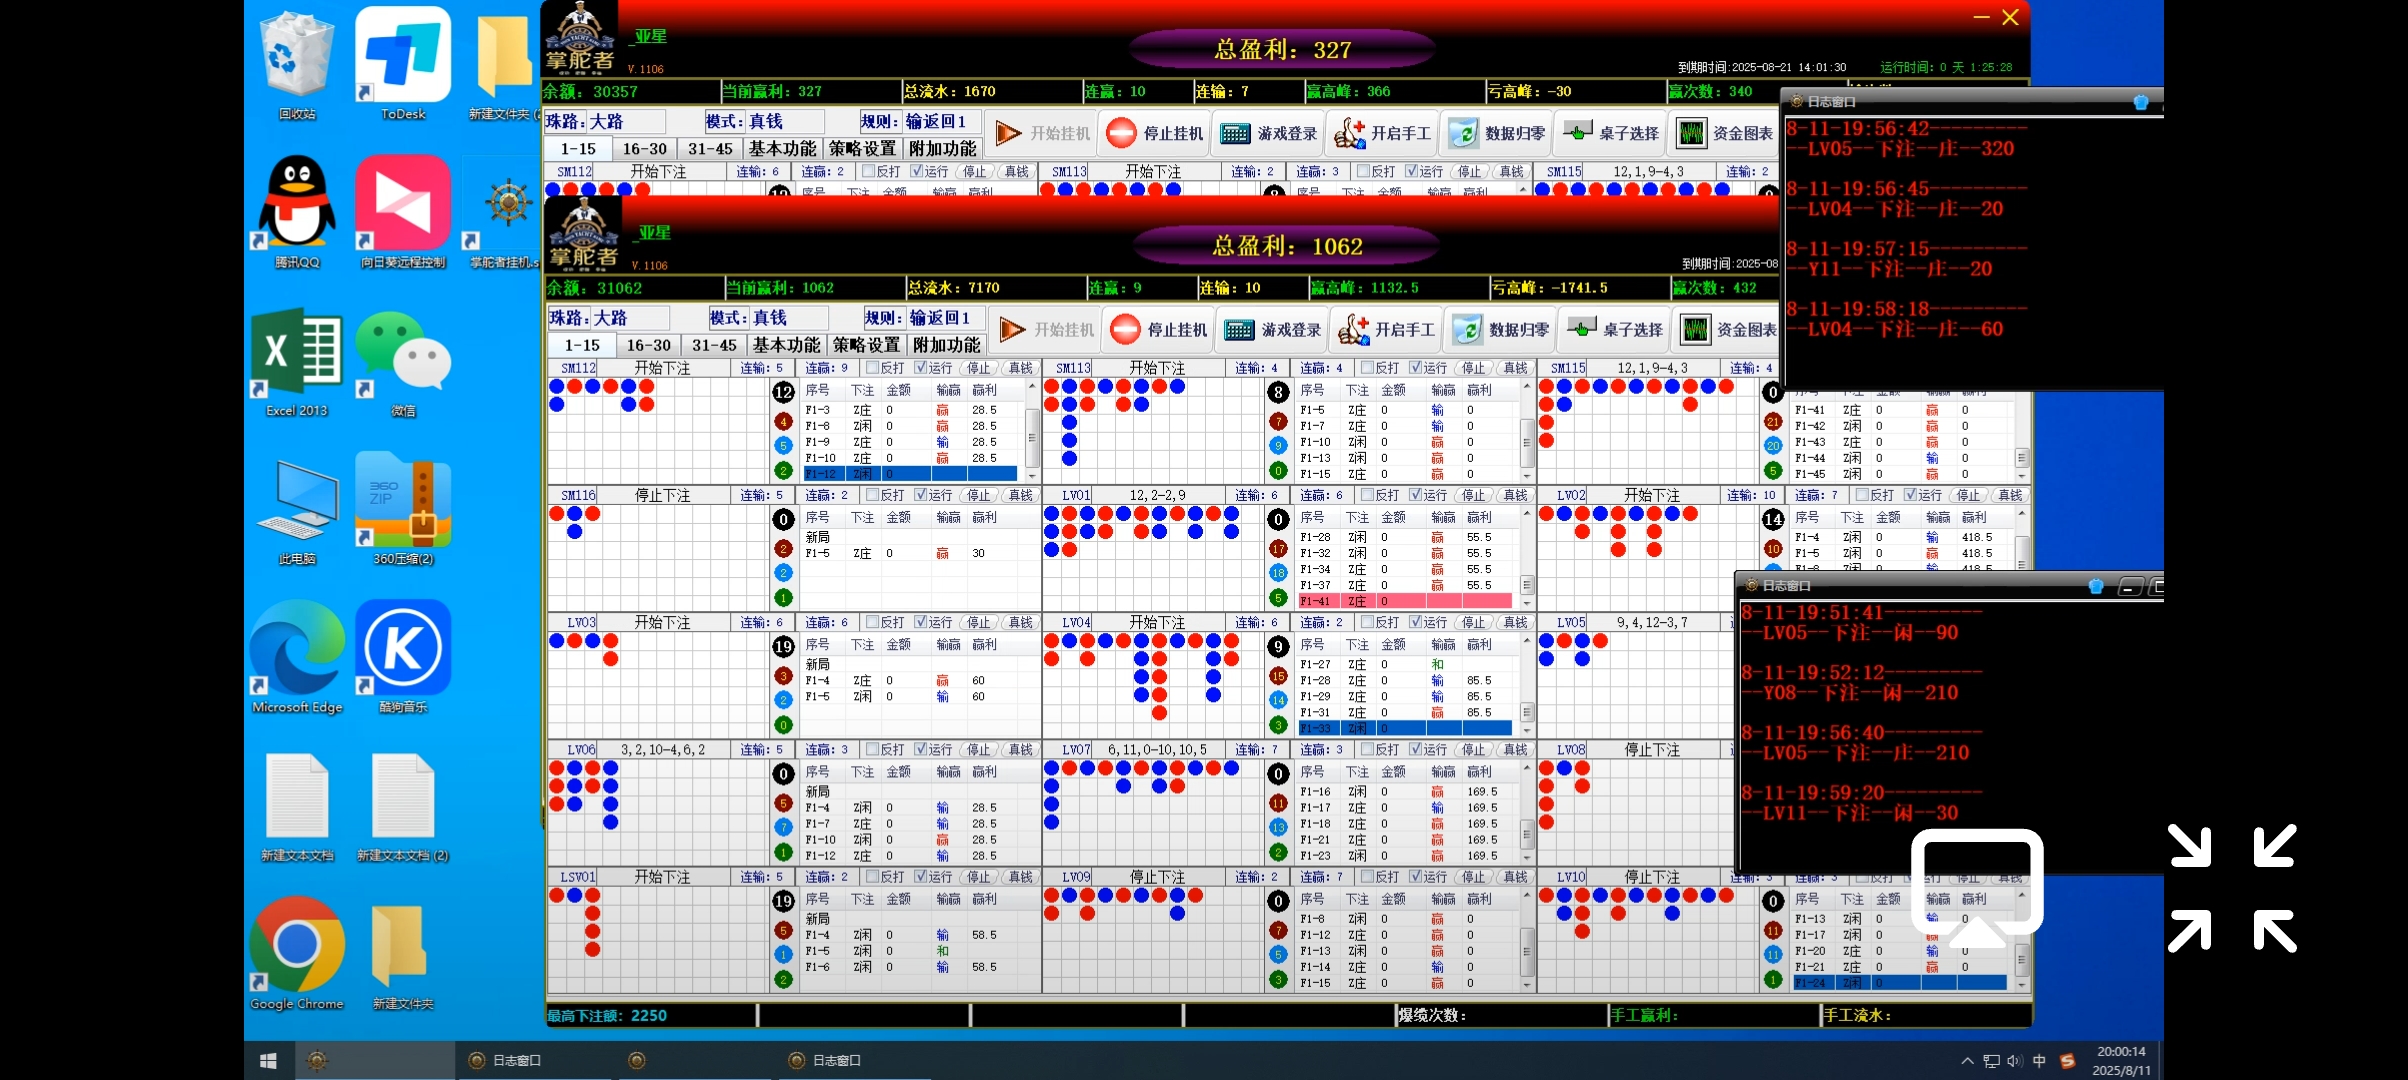The width and height of the screenshot is (2408, 1080).
Task: Open 资金图表 chart icon in the front window
Action: pos(1695,329)
